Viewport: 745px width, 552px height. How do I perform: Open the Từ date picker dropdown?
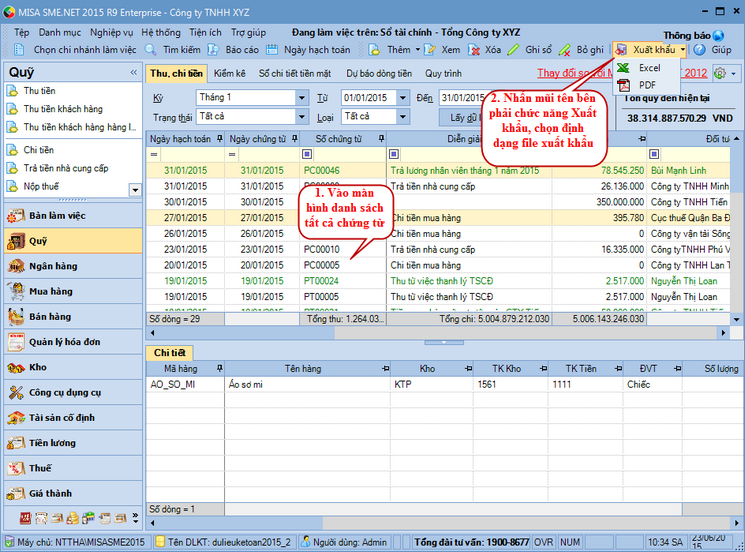(x=402, y=98)
